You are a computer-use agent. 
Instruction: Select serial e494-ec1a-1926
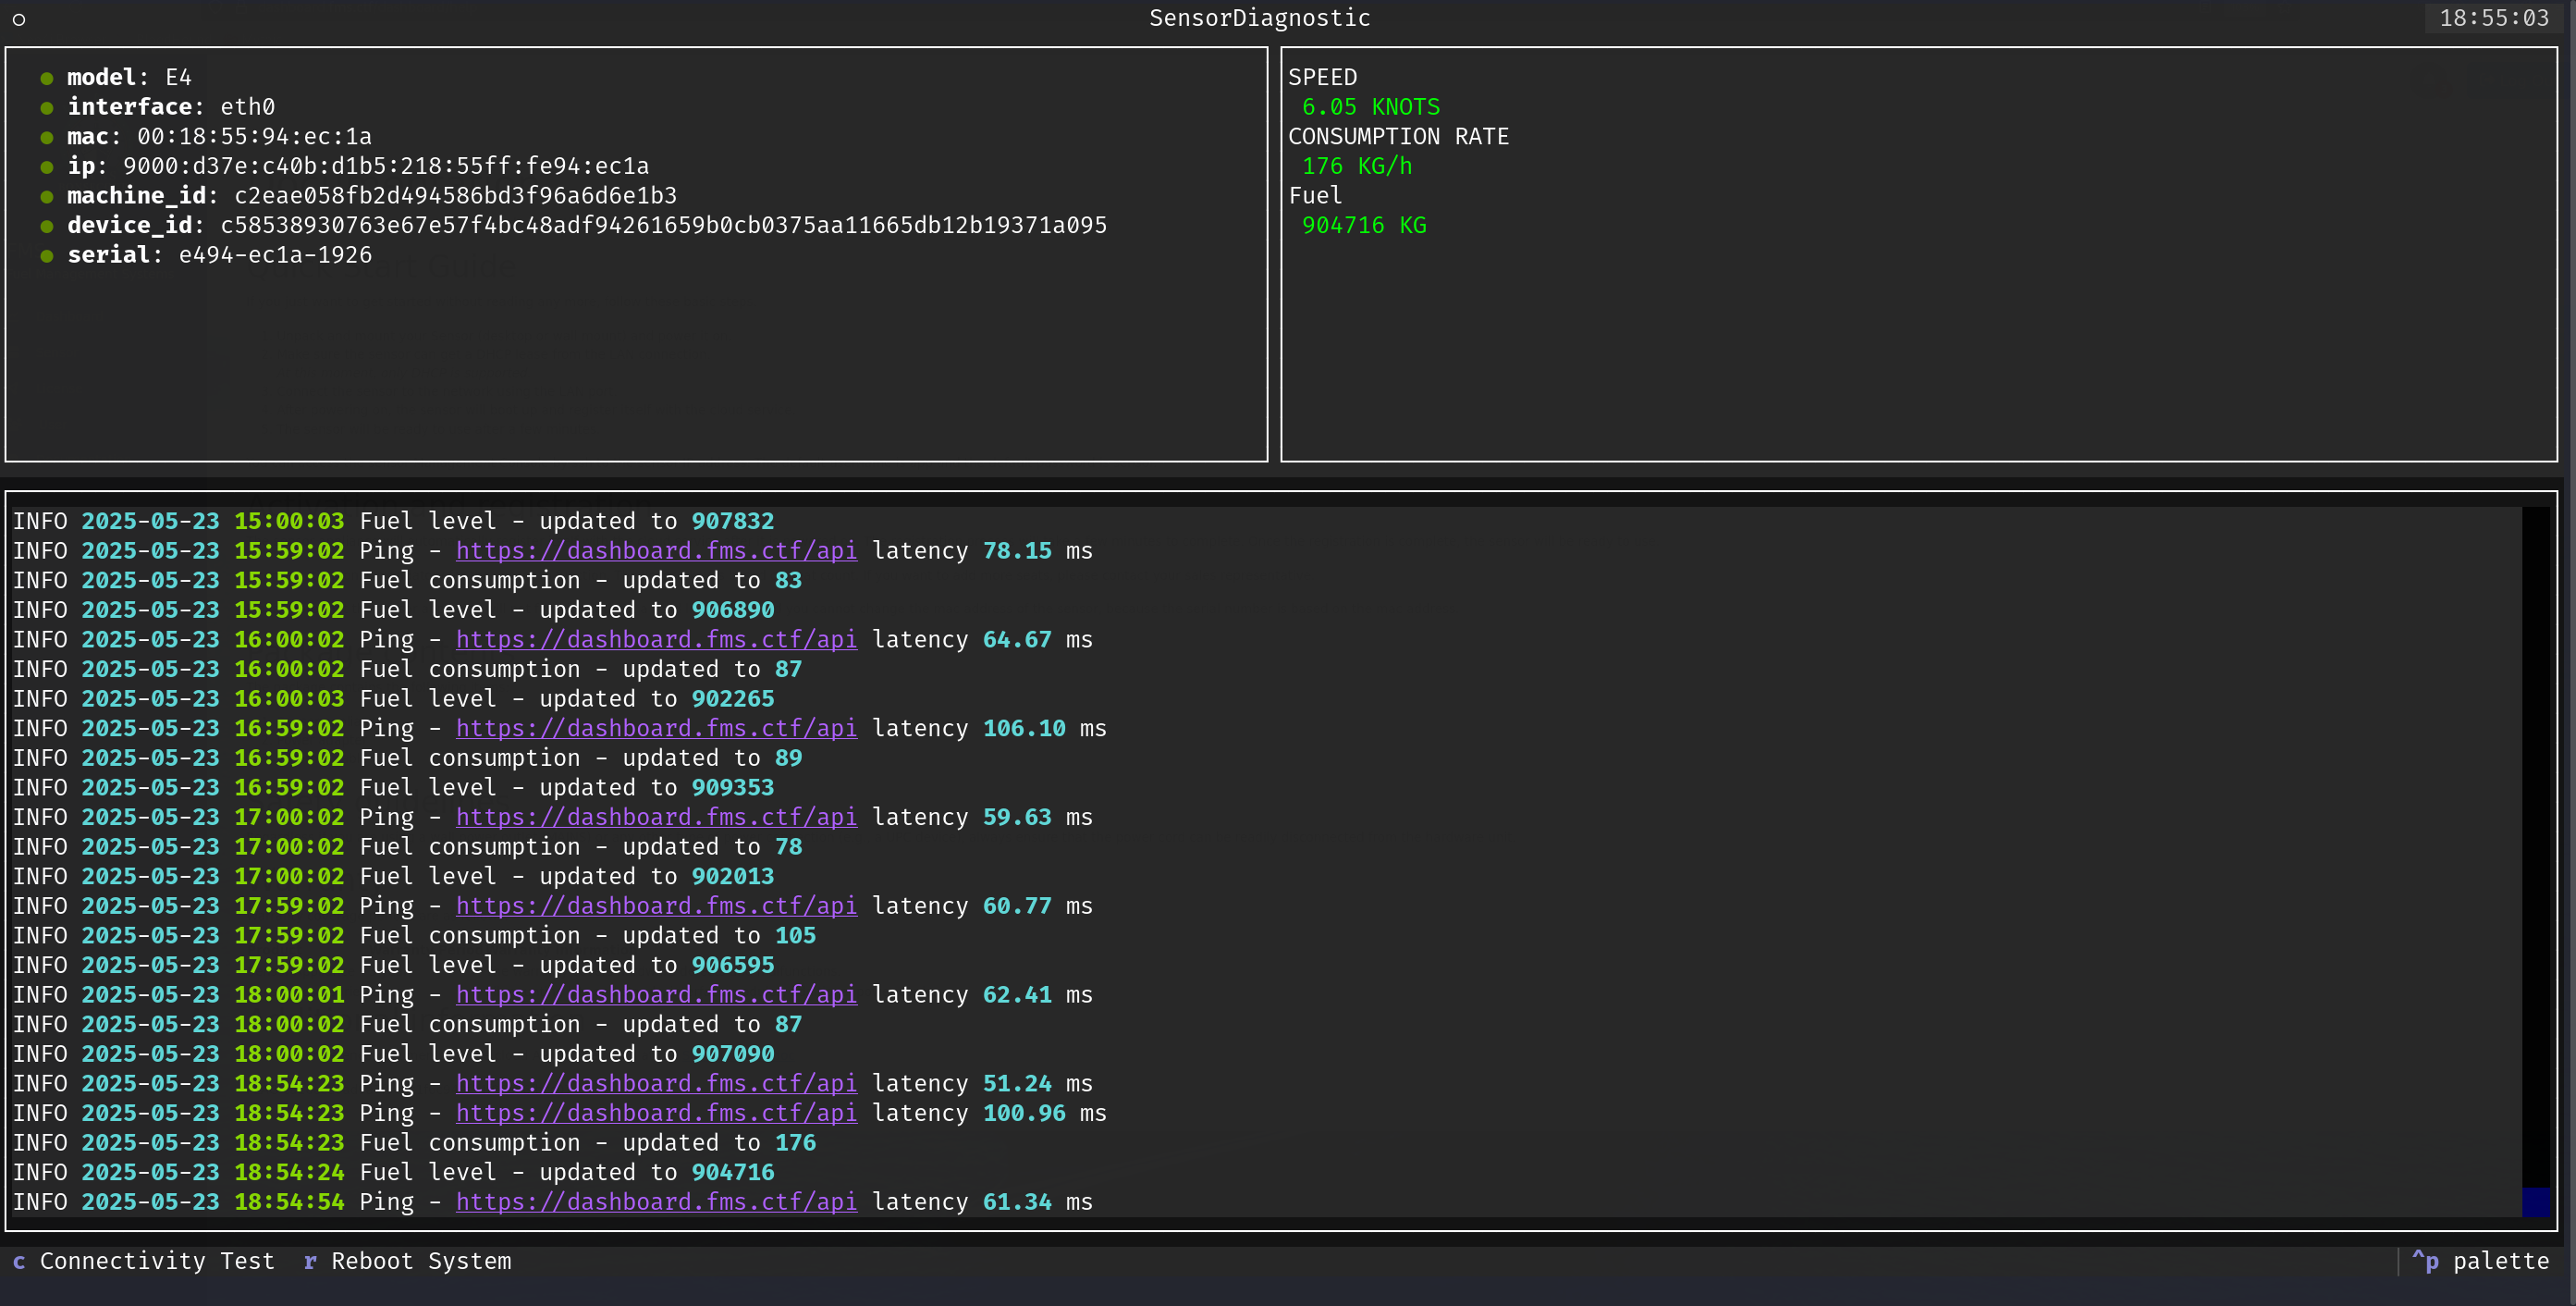[x=275, y=255]
